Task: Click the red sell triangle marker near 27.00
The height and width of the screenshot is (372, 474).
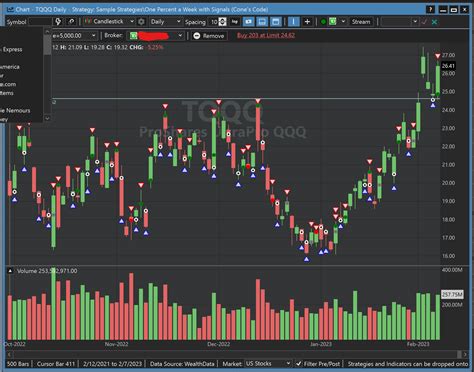Action: [x=438, y=56]
